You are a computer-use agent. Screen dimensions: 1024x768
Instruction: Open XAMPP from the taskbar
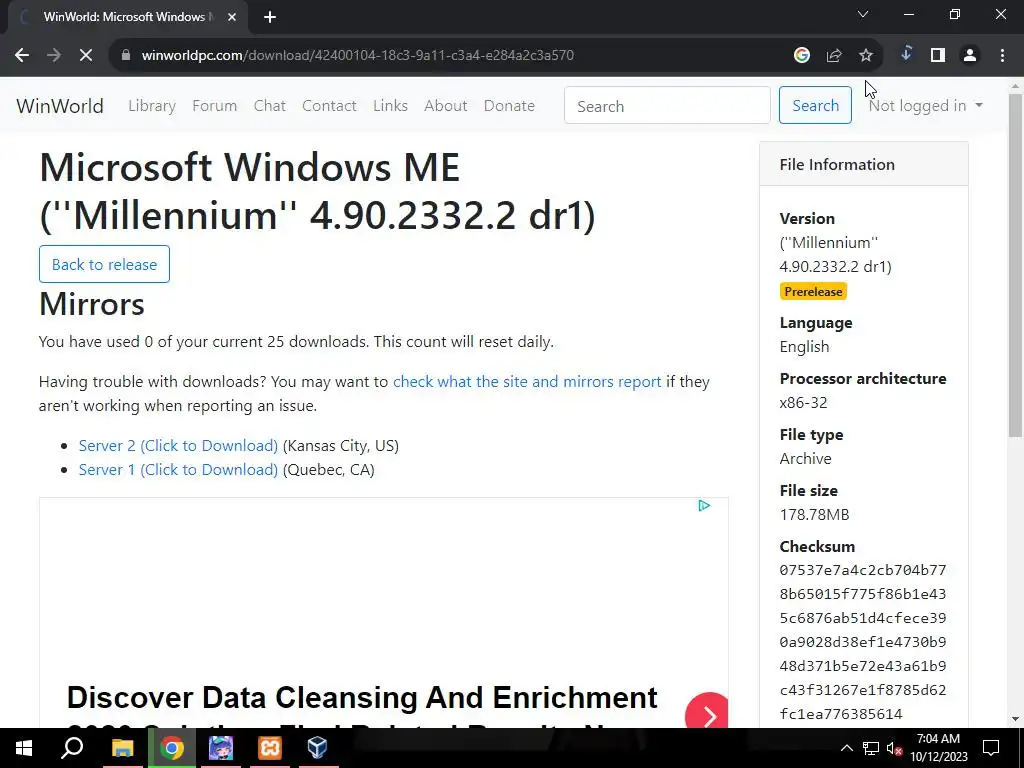pos(270,748)
